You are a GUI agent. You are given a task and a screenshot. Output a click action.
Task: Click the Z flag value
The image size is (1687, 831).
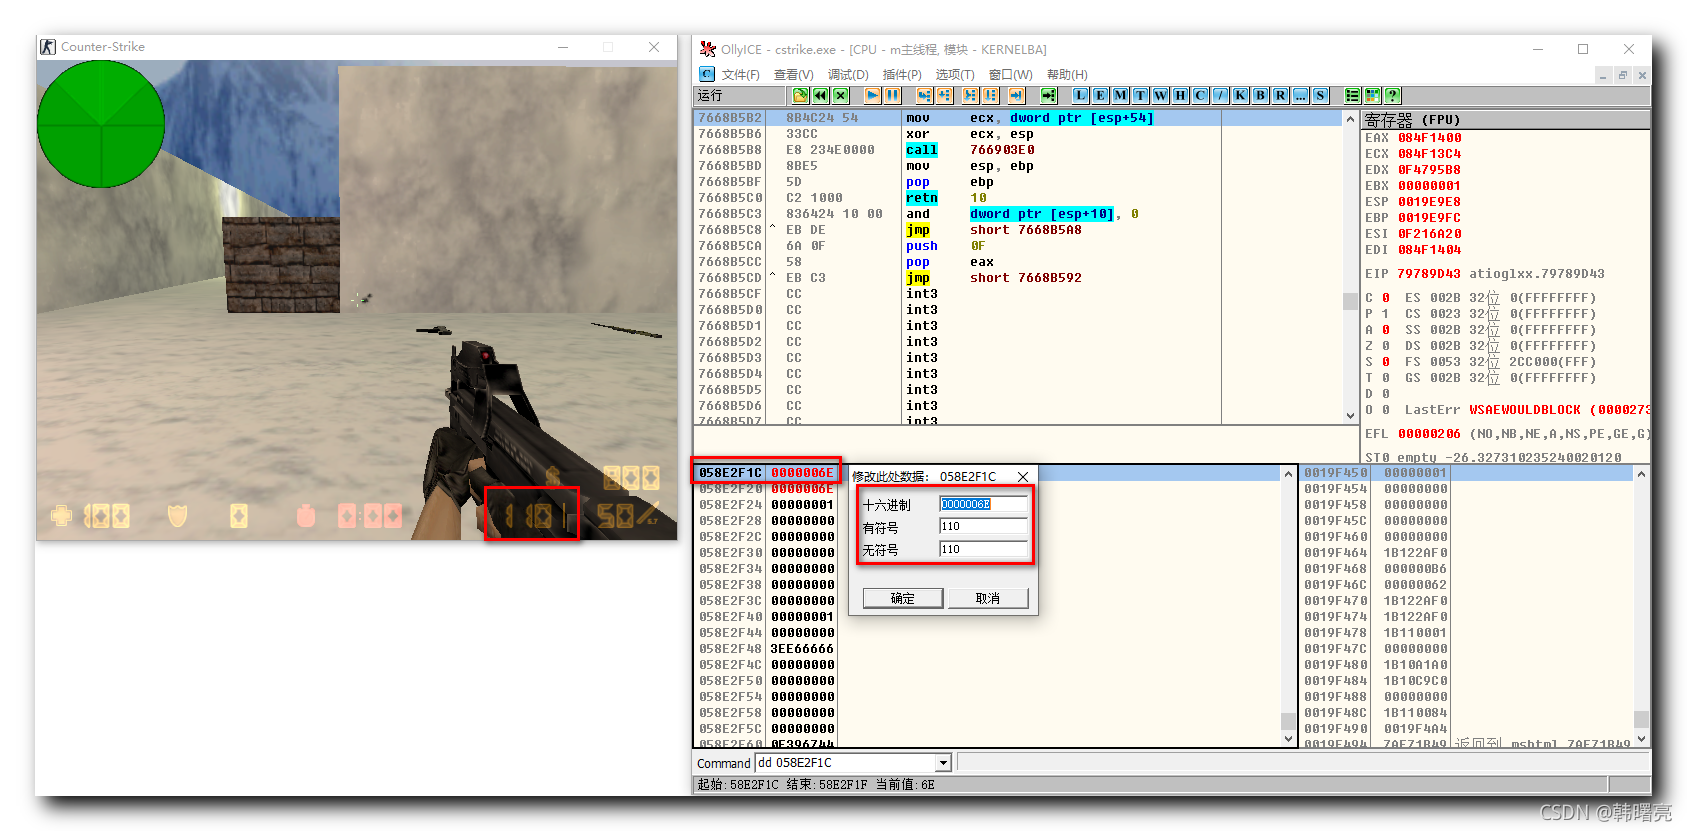click(x=1386, y=346)
